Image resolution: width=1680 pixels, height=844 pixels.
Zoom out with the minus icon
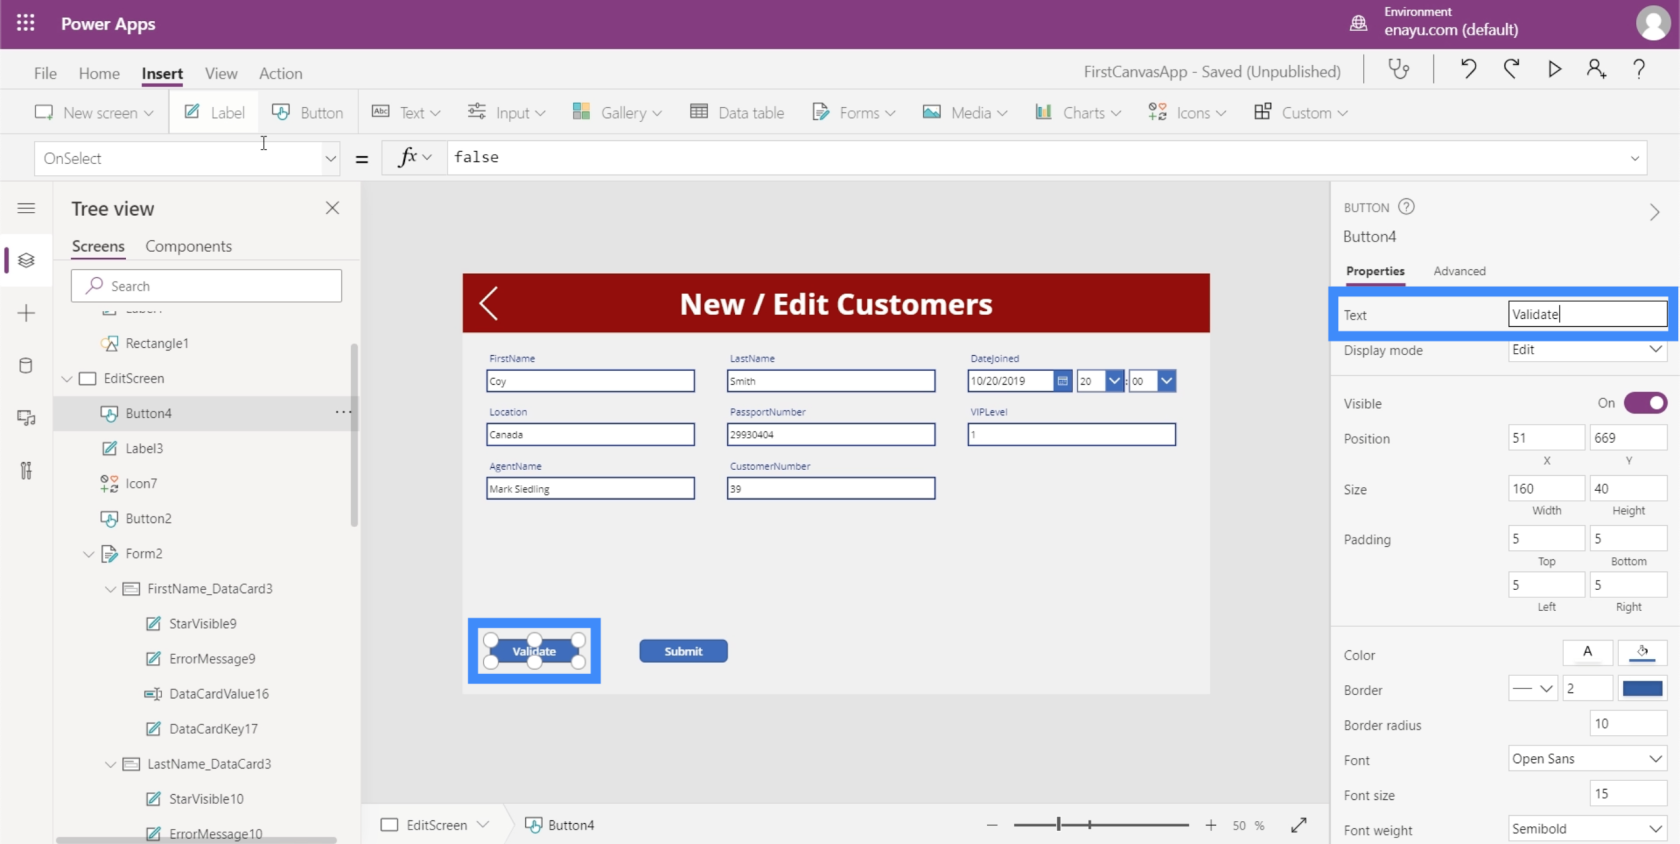tap(992, 825)
